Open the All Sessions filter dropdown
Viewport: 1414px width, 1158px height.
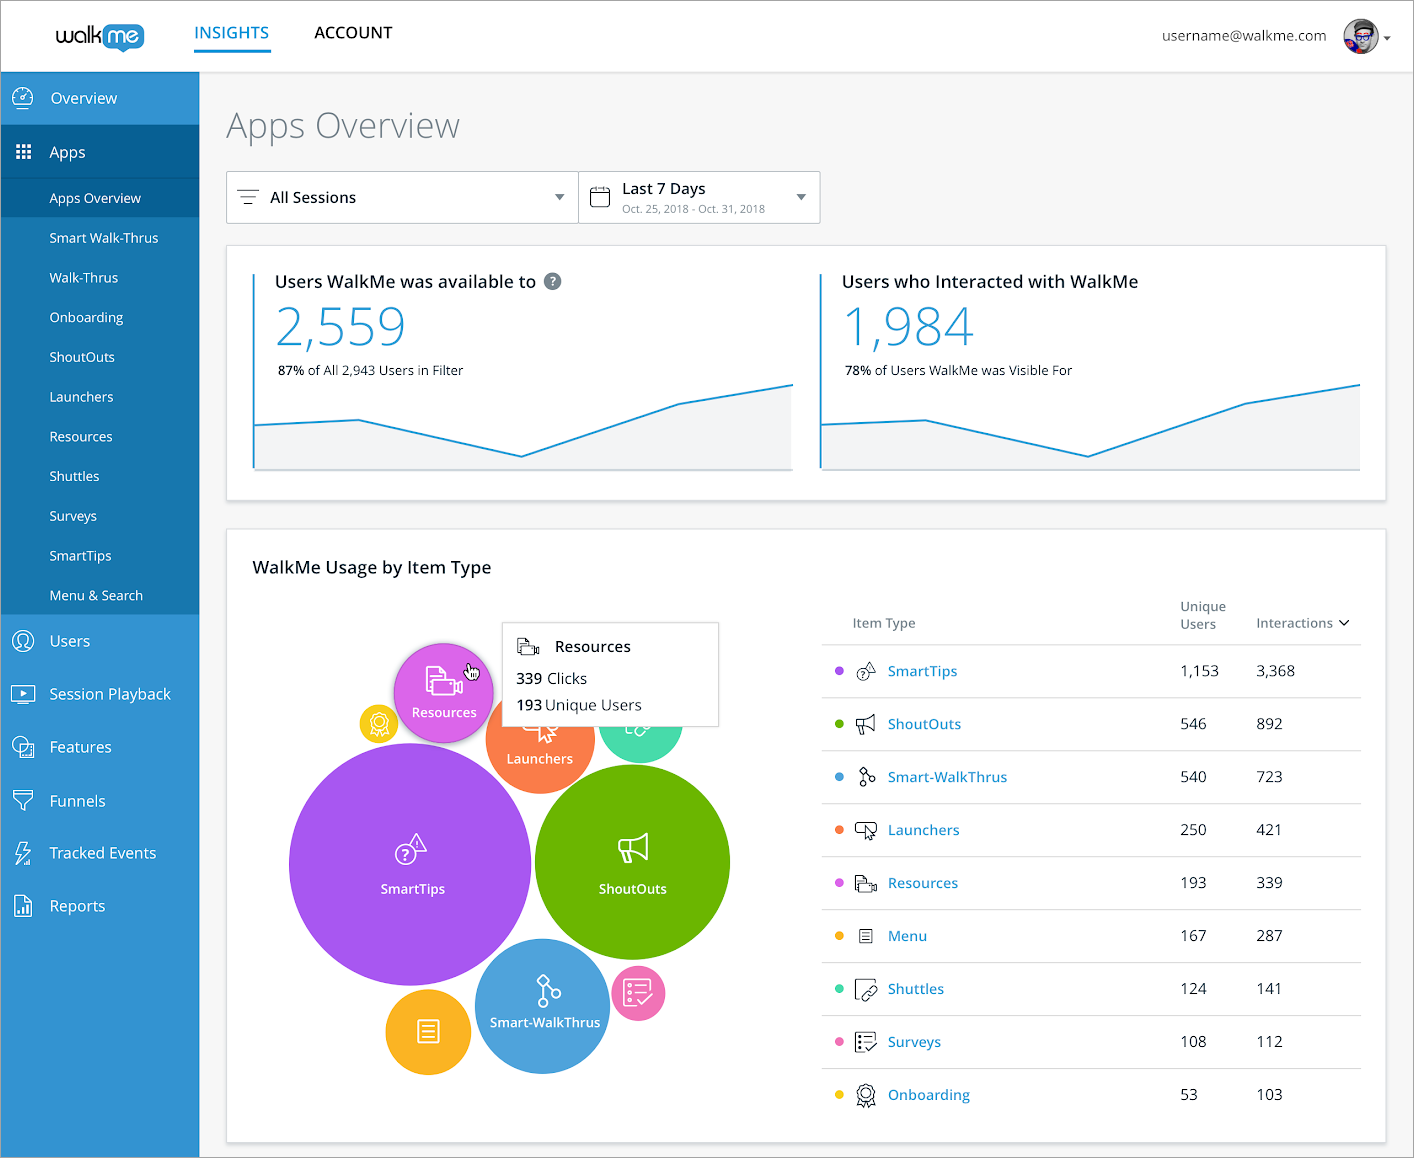tap(402, 197)
